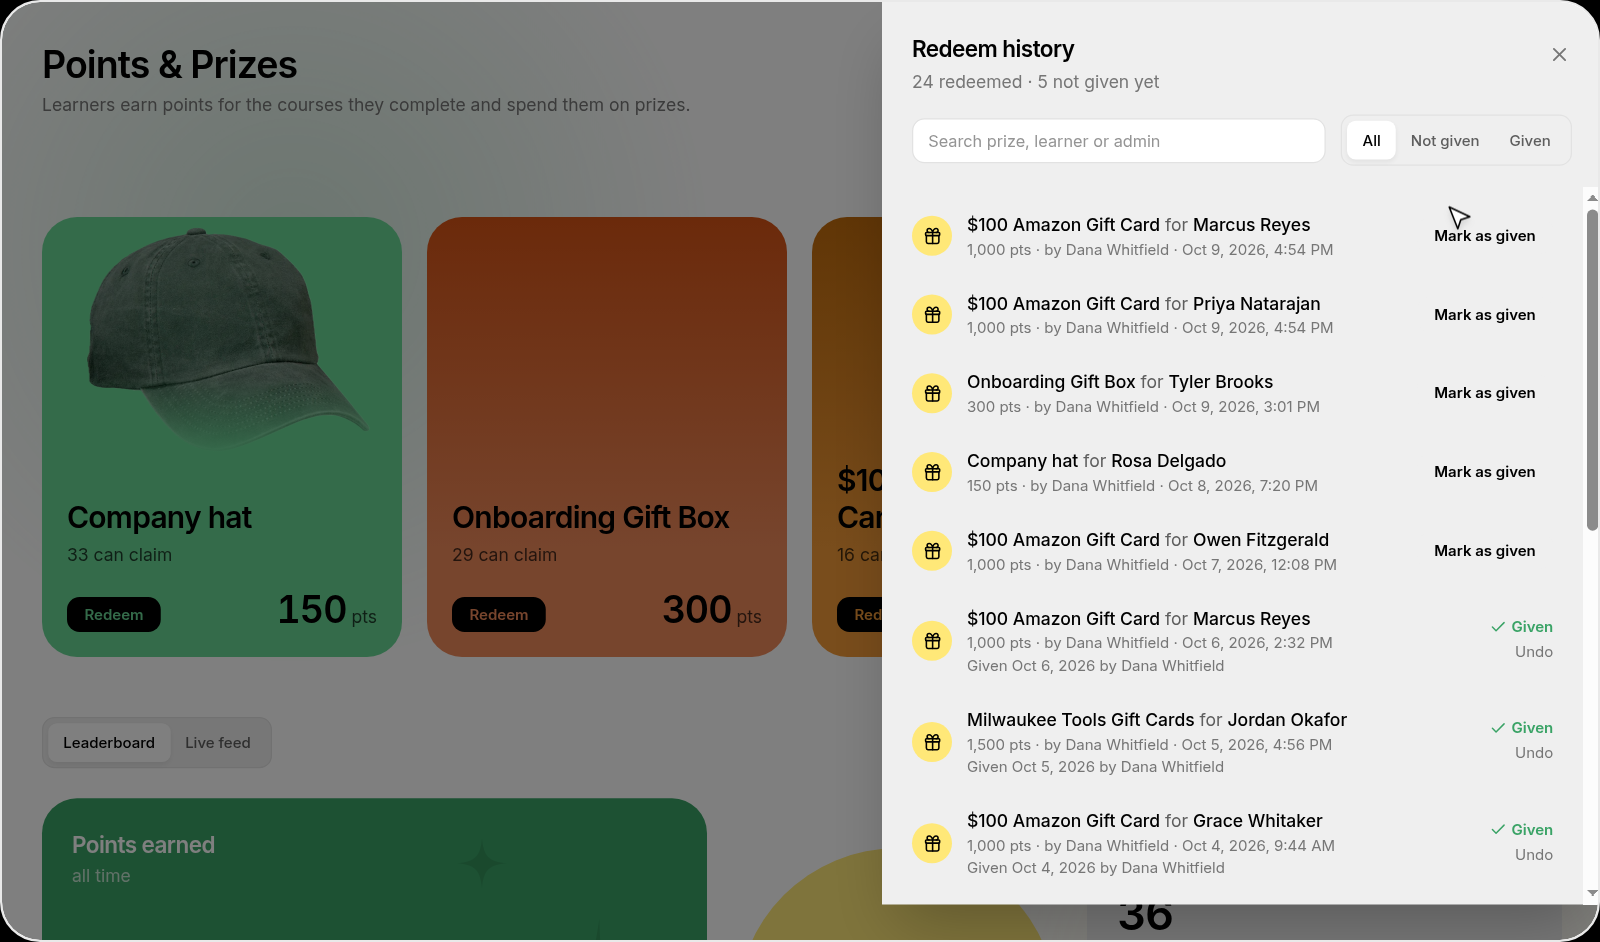Focus the search prize, learner or admin field
The width and height of the screenshot is (1600, 942).
(1118, 141)
